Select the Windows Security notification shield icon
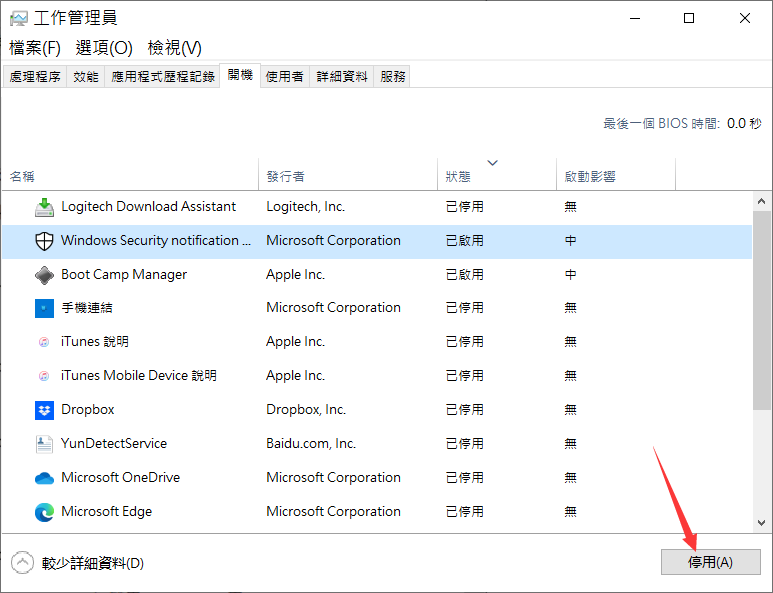This screenshot has height=593, width=773. [44, 241]
